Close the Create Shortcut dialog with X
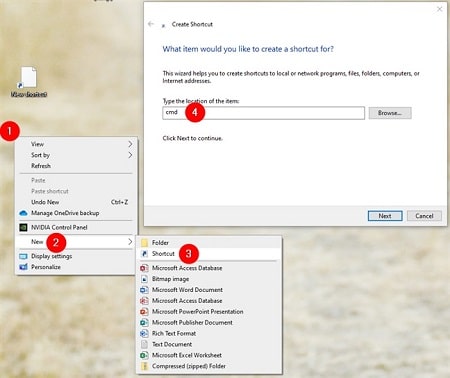This screenshot has width=450, height=378. point(440,9)
